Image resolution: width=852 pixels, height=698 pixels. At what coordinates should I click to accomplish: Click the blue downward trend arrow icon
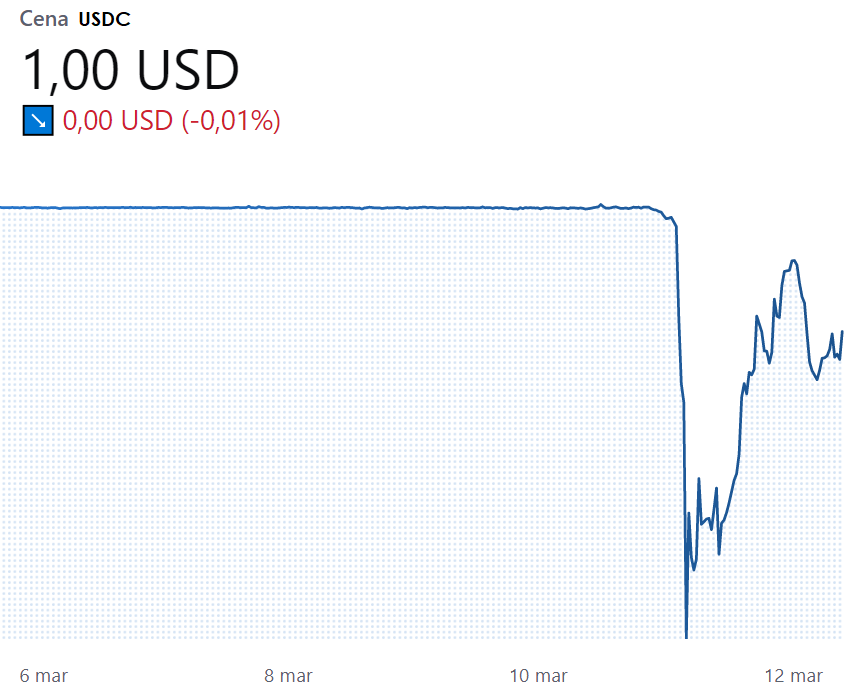click(x=38, y=120)
